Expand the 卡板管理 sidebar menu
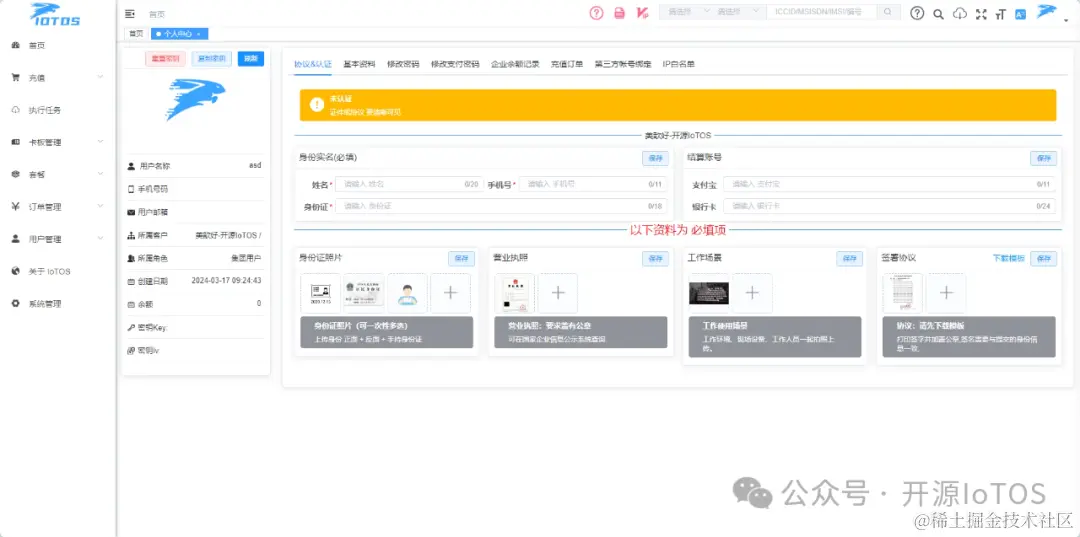The height and width of the screenshot is (537, 1080). point(58,143)
